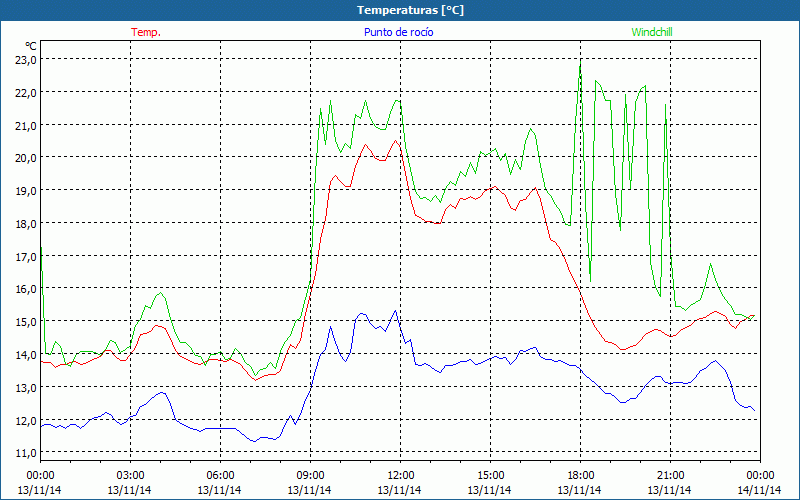Click the '11,0' y-axis value
The height and width of the screenshot is (500, 800).
click(27, 453)
